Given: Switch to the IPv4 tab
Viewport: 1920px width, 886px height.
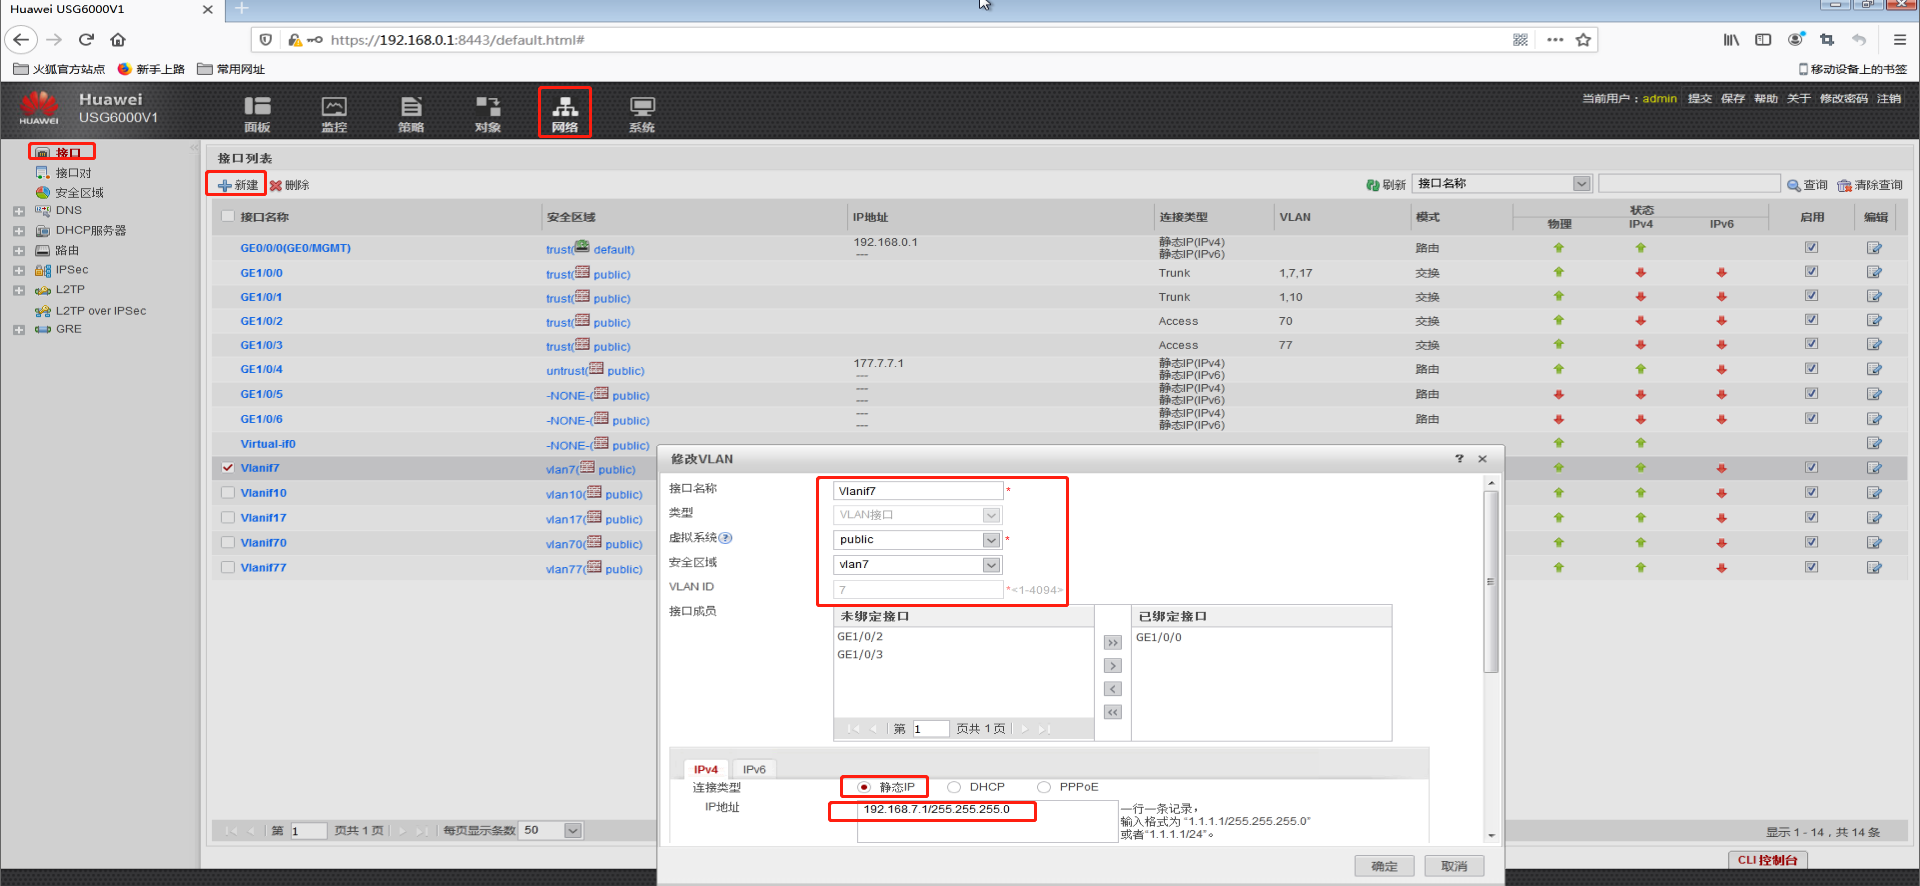Looking at the screenshot, I should point(706,769).
